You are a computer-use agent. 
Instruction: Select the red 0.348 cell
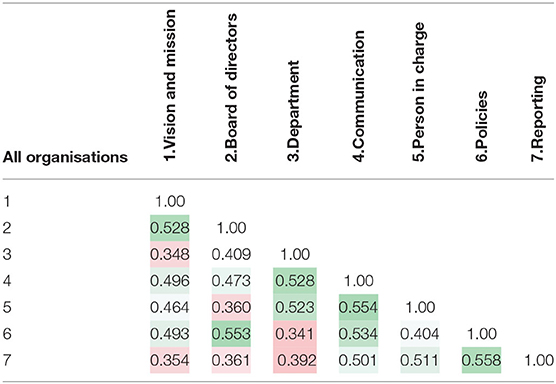(x=169, y=254)
